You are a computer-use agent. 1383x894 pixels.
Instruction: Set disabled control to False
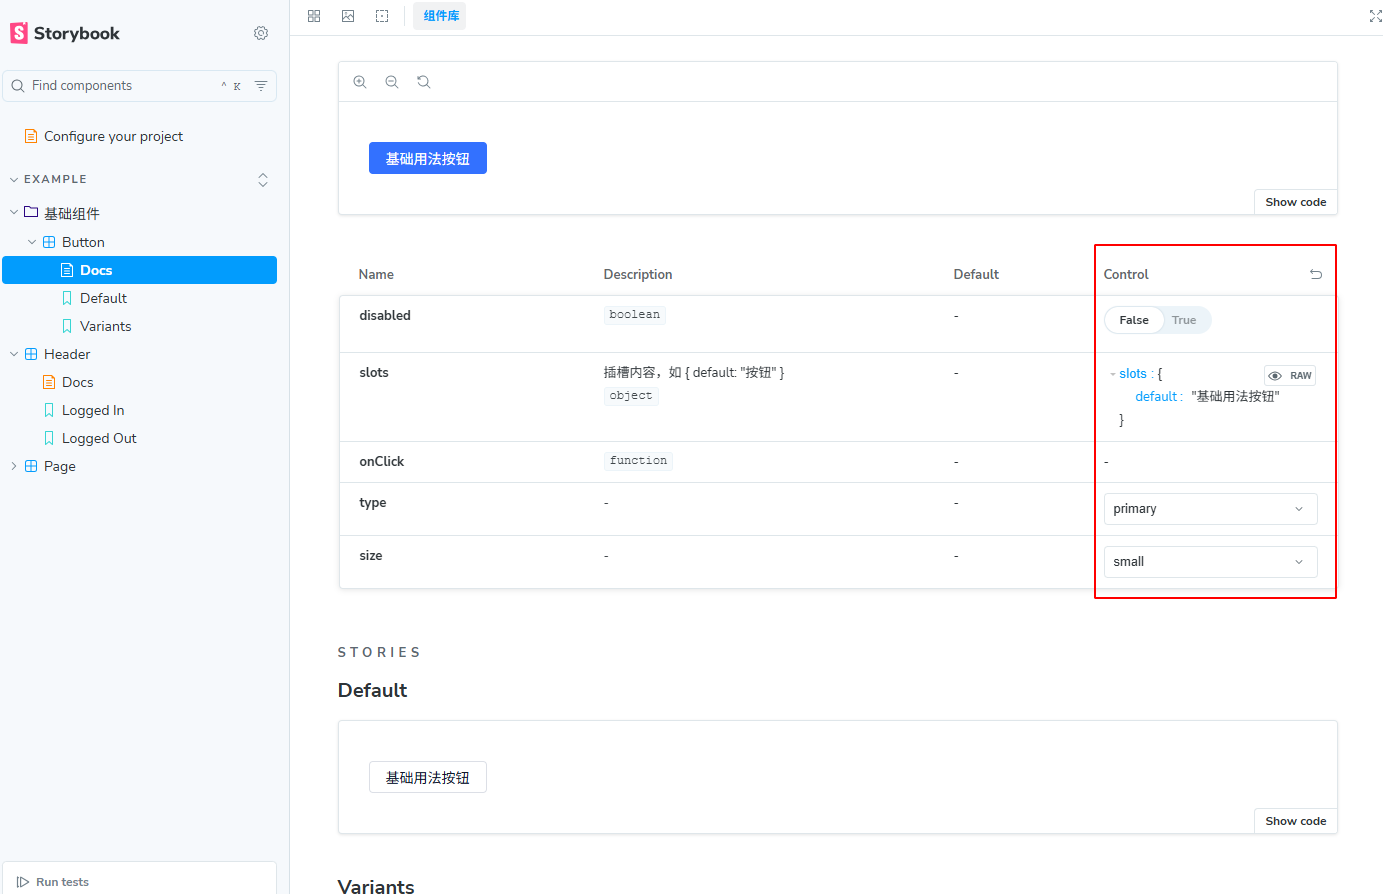tap(1134, 320)
